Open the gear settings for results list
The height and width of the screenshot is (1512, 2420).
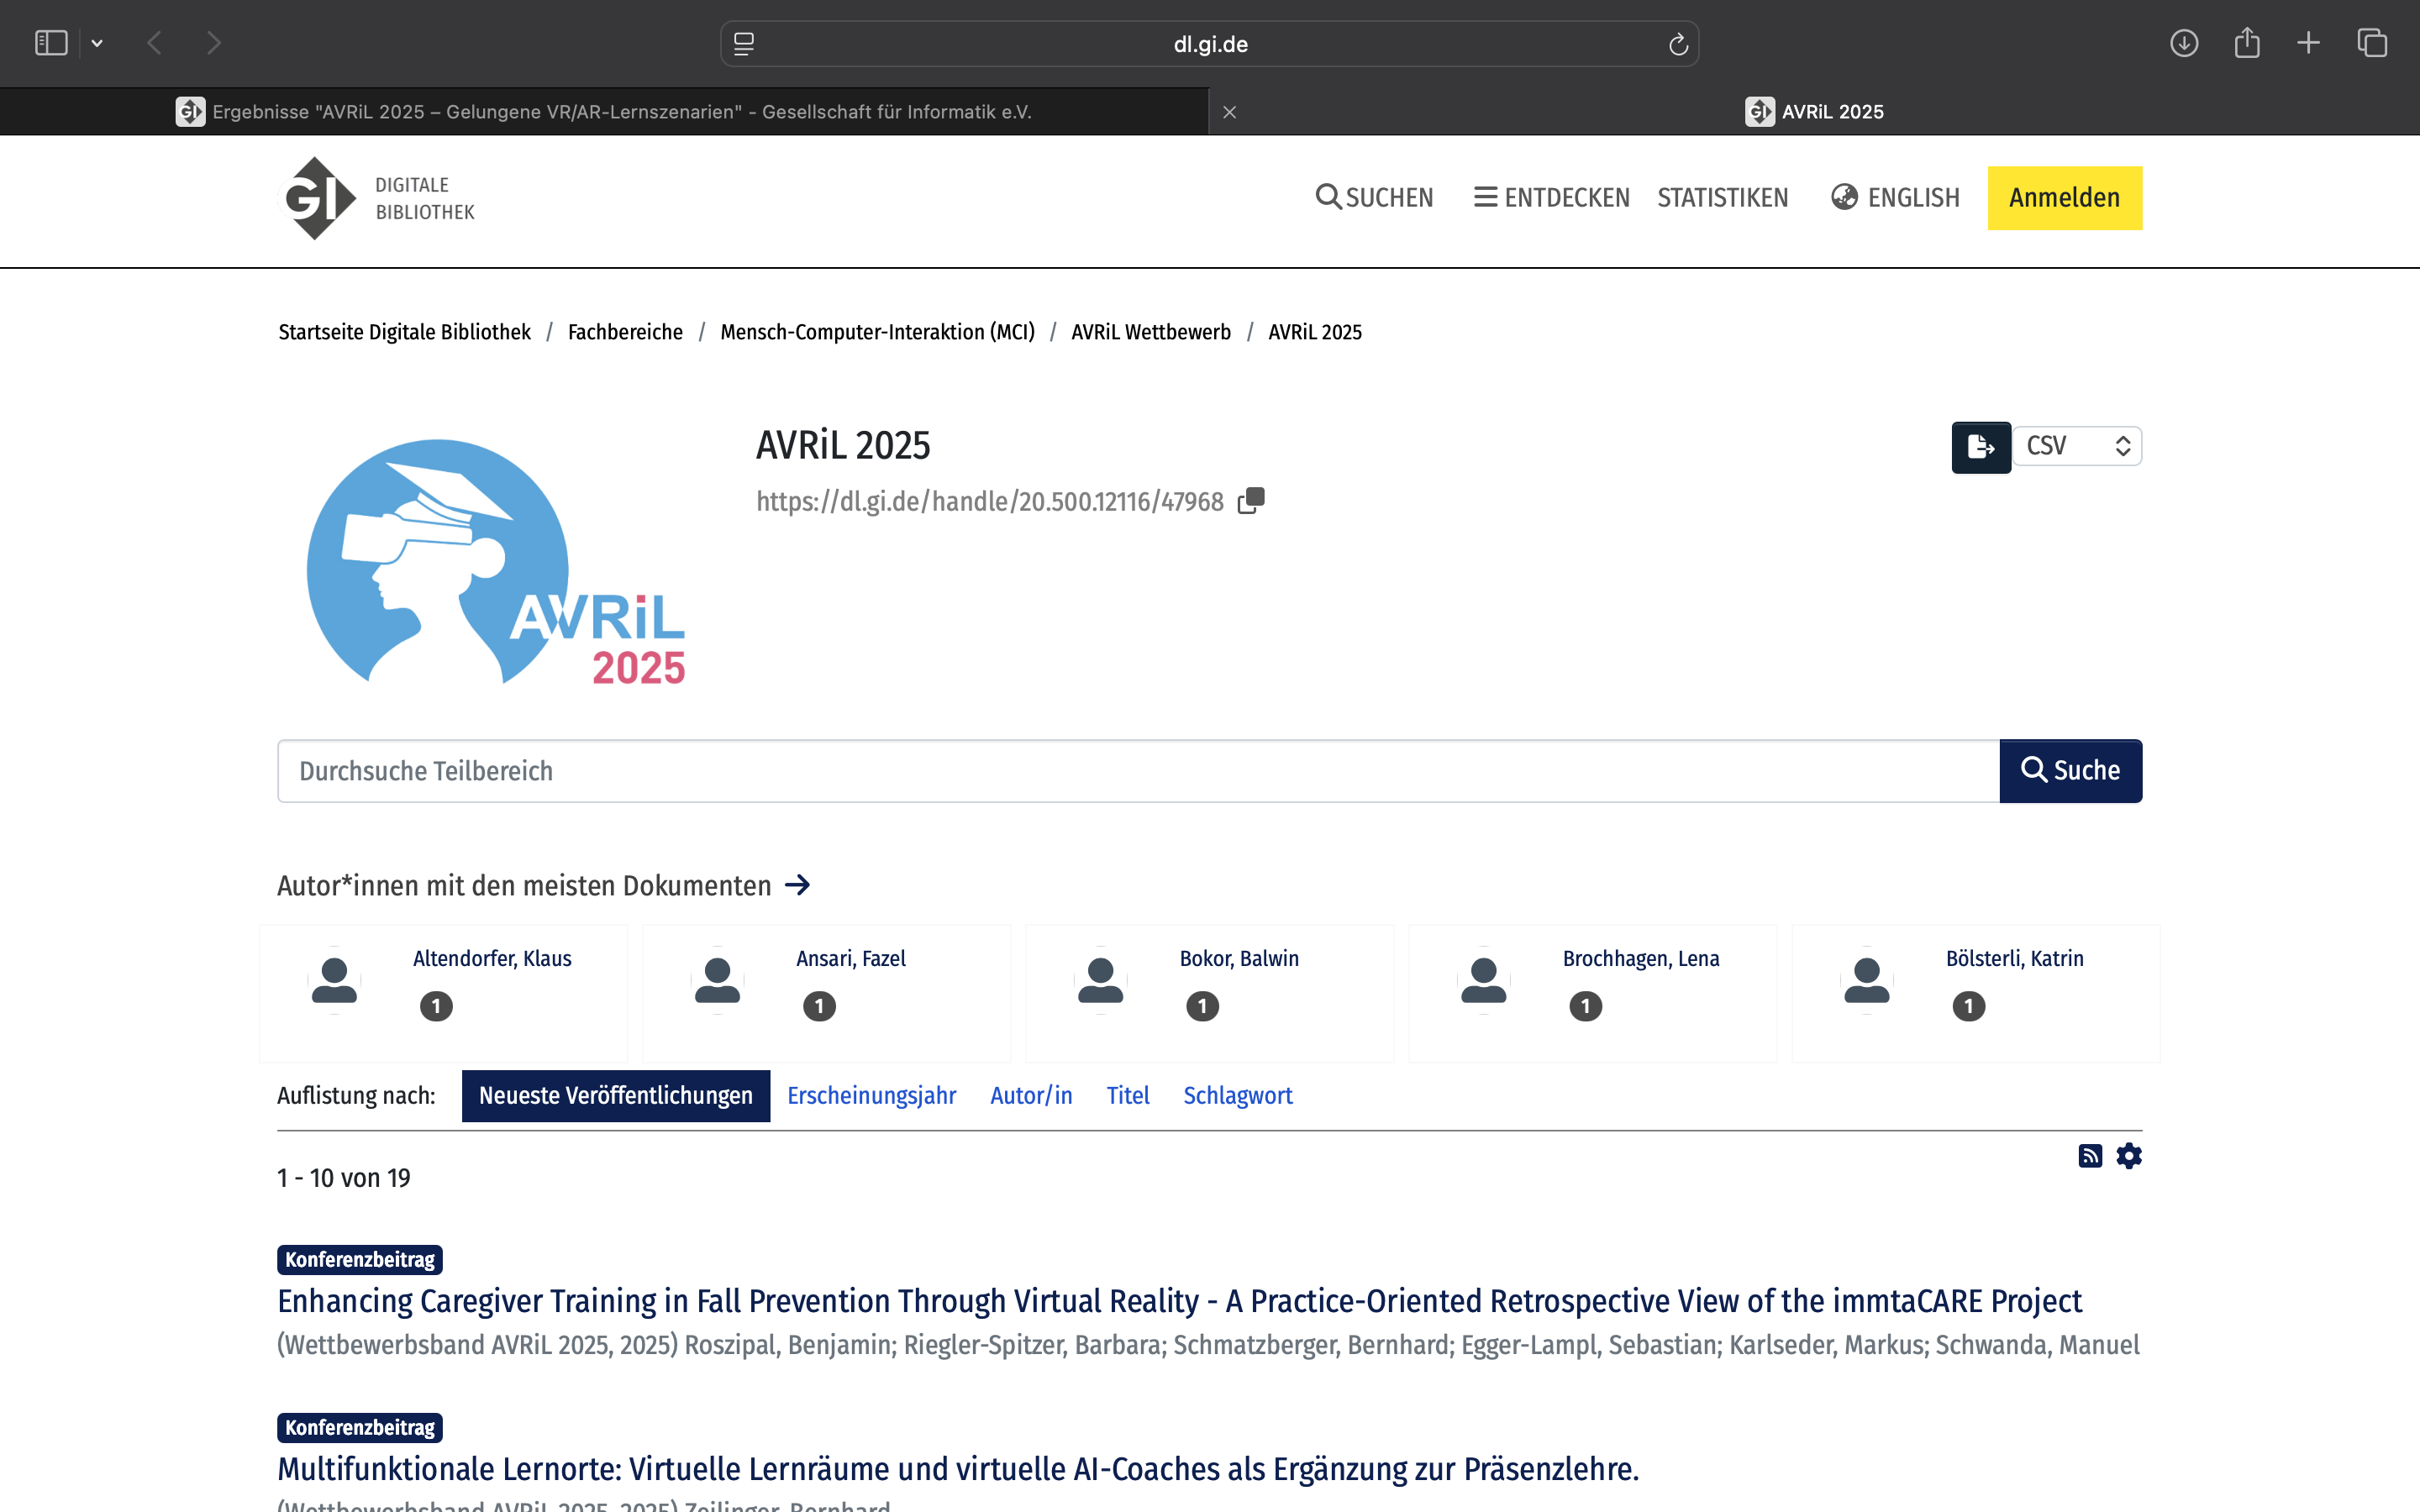coord(2129,1156)
